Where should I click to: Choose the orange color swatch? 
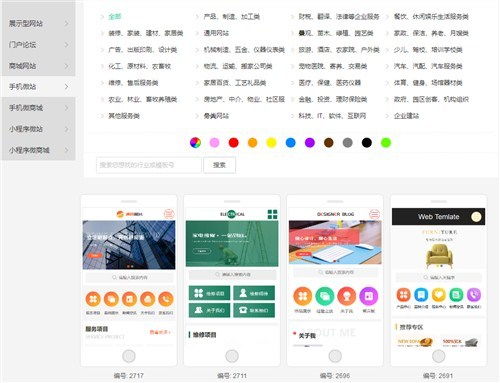253,143
